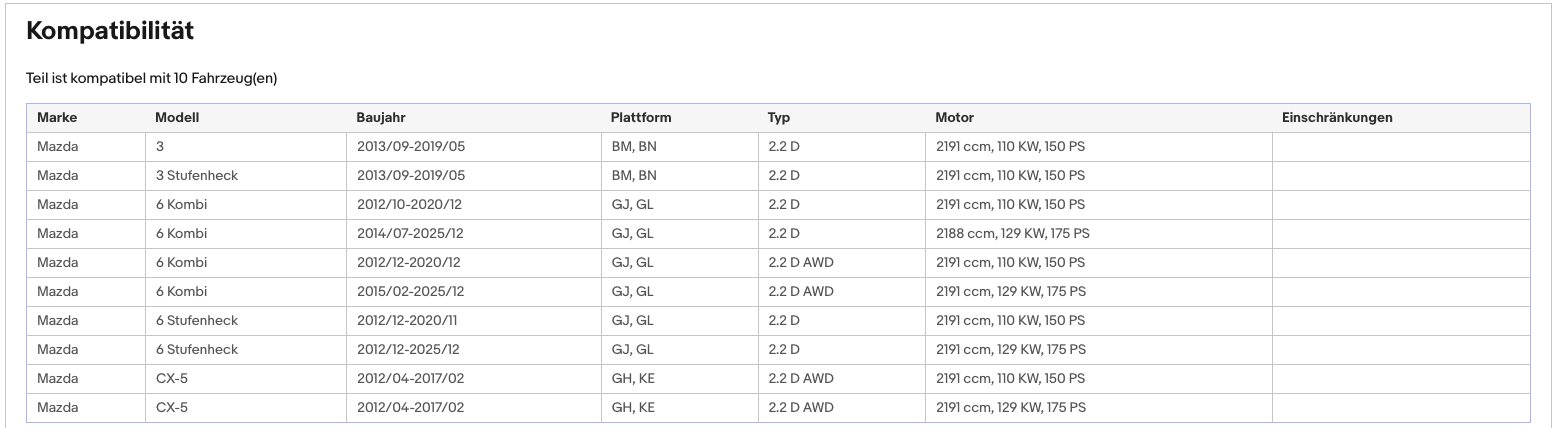Click 'GH, KE' in the CX-5 129 KW row
This screenshot has height=428, width=1557.
tap(633, 408)
